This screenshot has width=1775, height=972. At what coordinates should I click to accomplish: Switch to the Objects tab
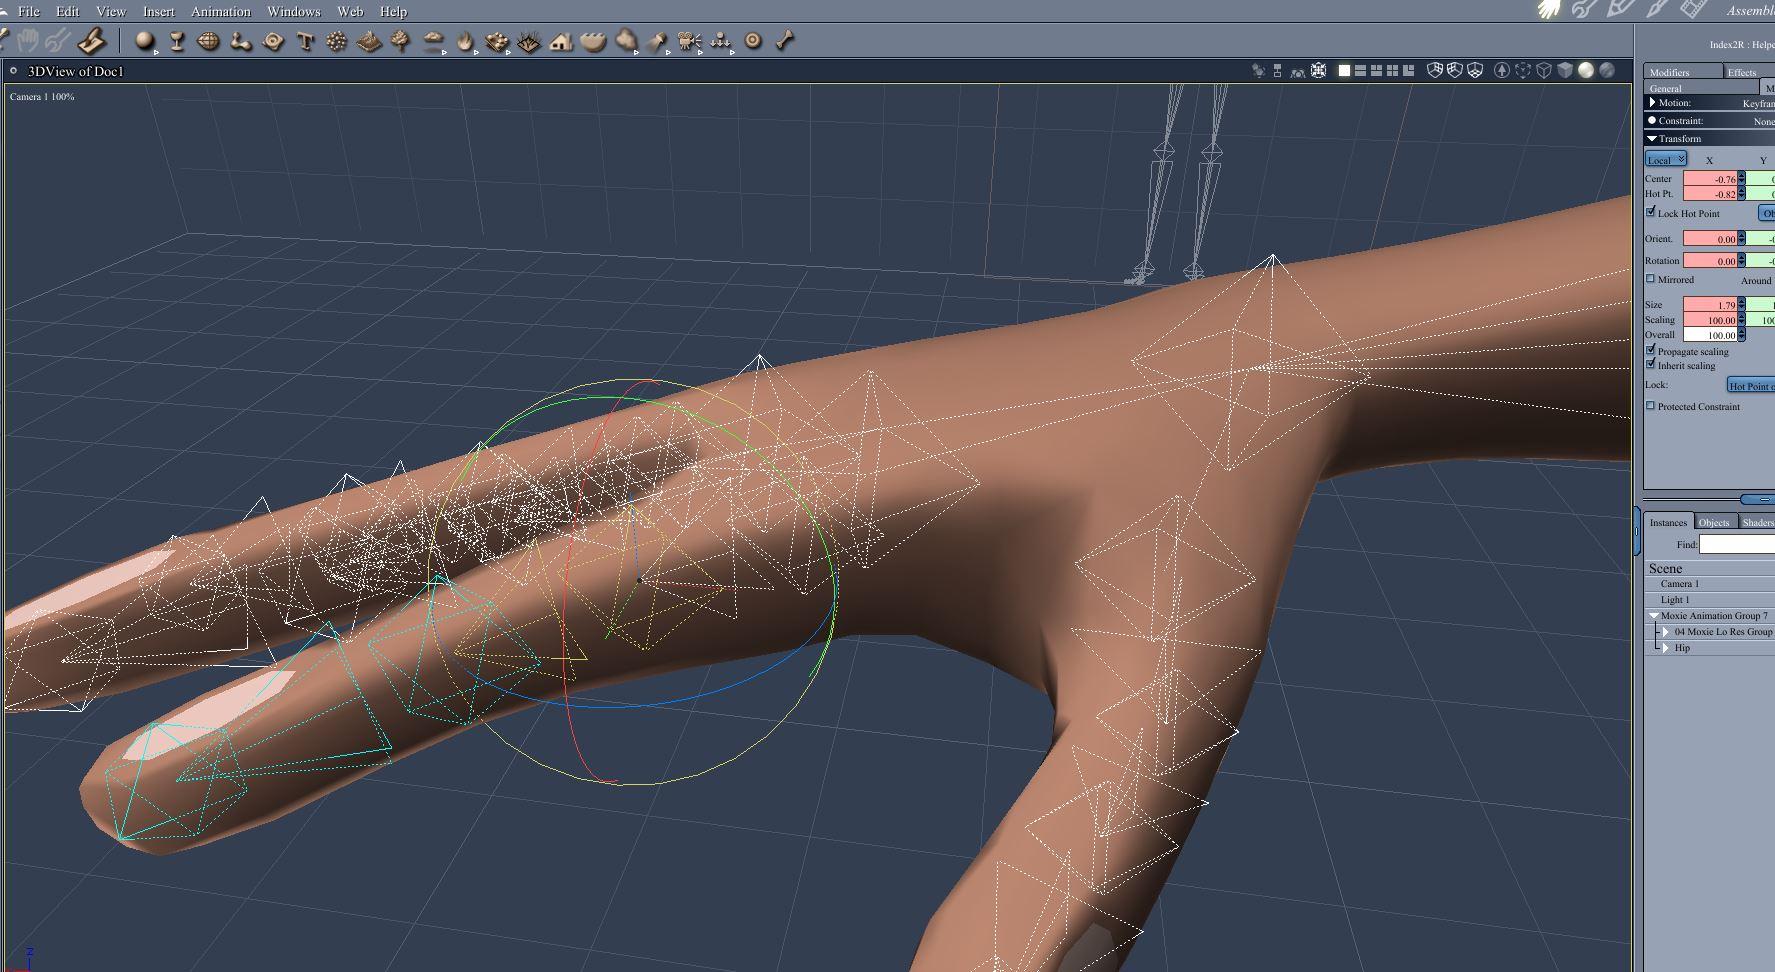coord(1714,522)
